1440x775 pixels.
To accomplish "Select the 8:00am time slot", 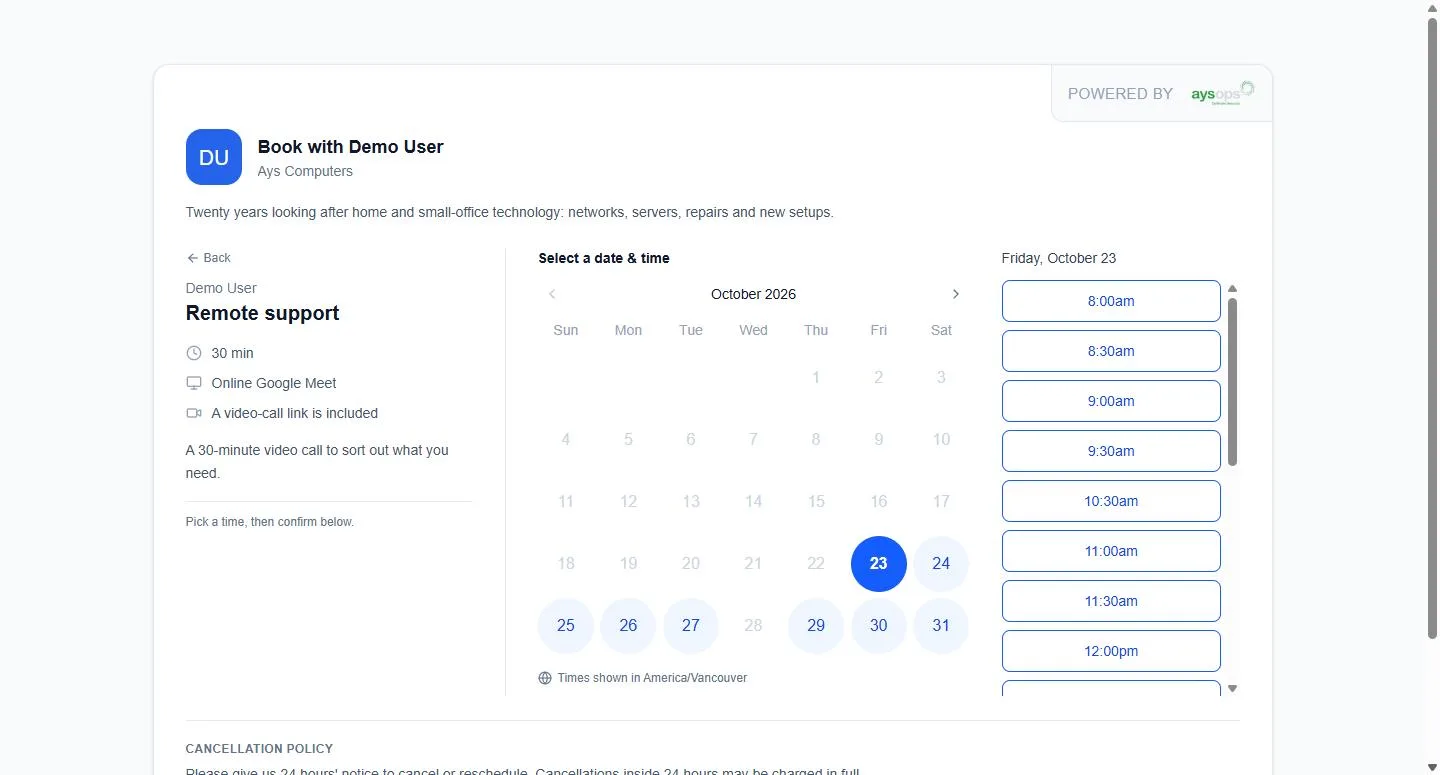I will (x=1111, y=301).
